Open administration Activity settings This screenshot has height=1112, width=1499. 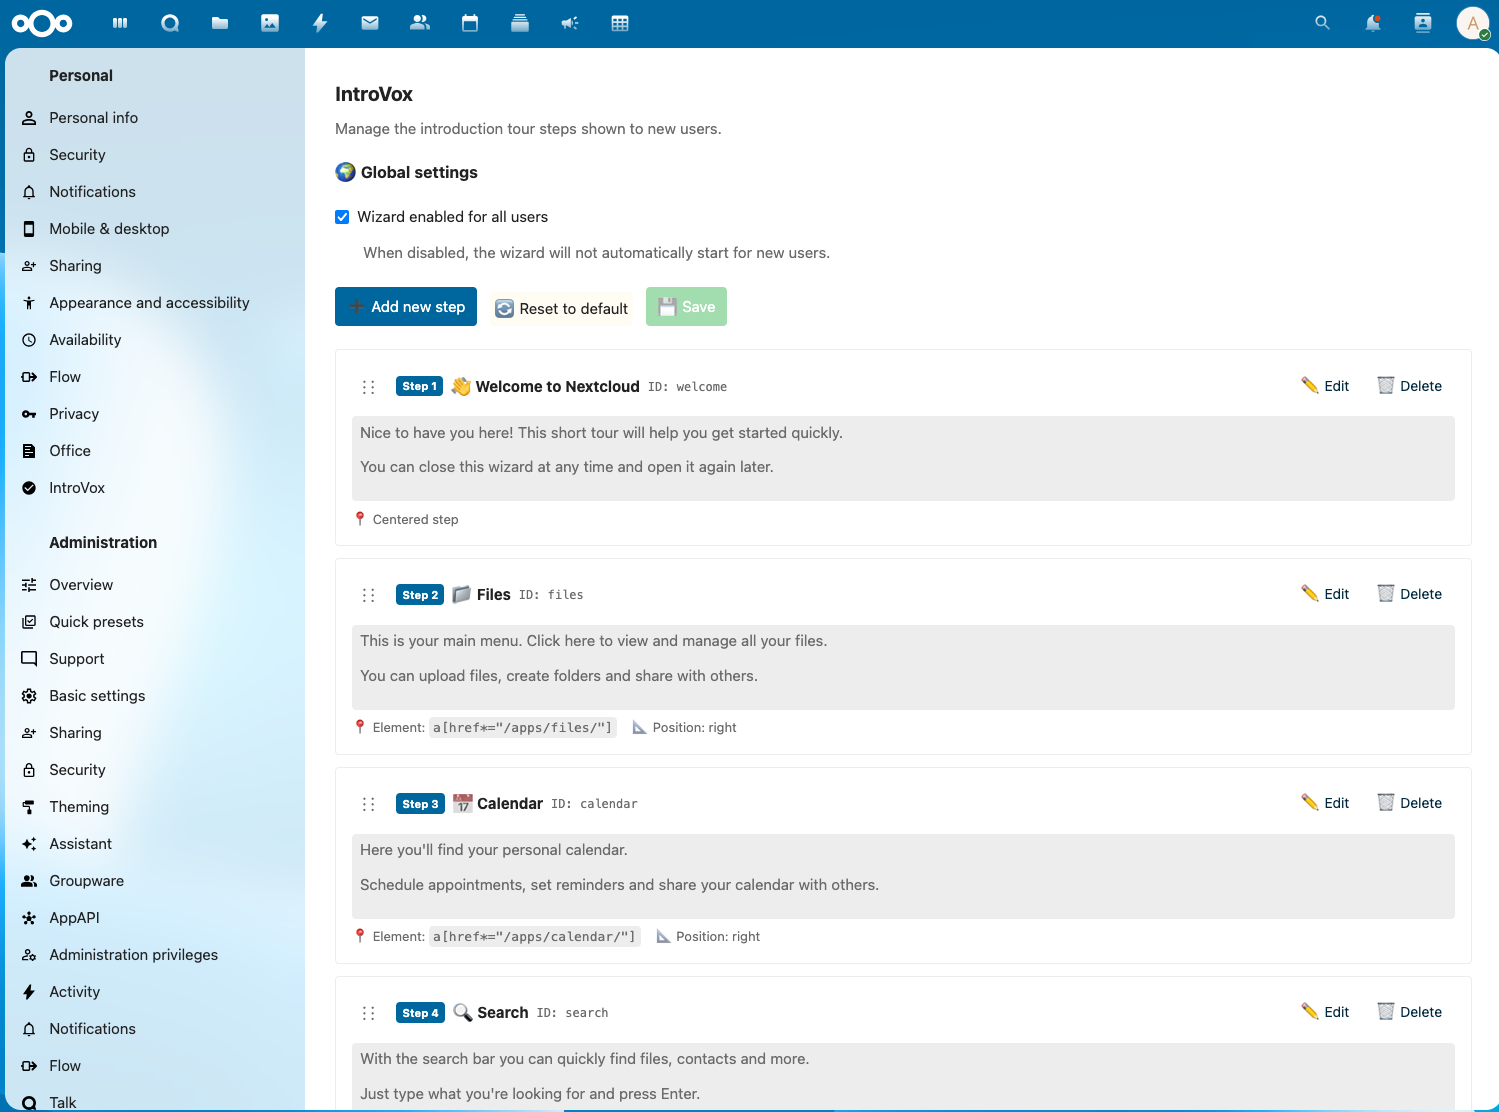155,992
